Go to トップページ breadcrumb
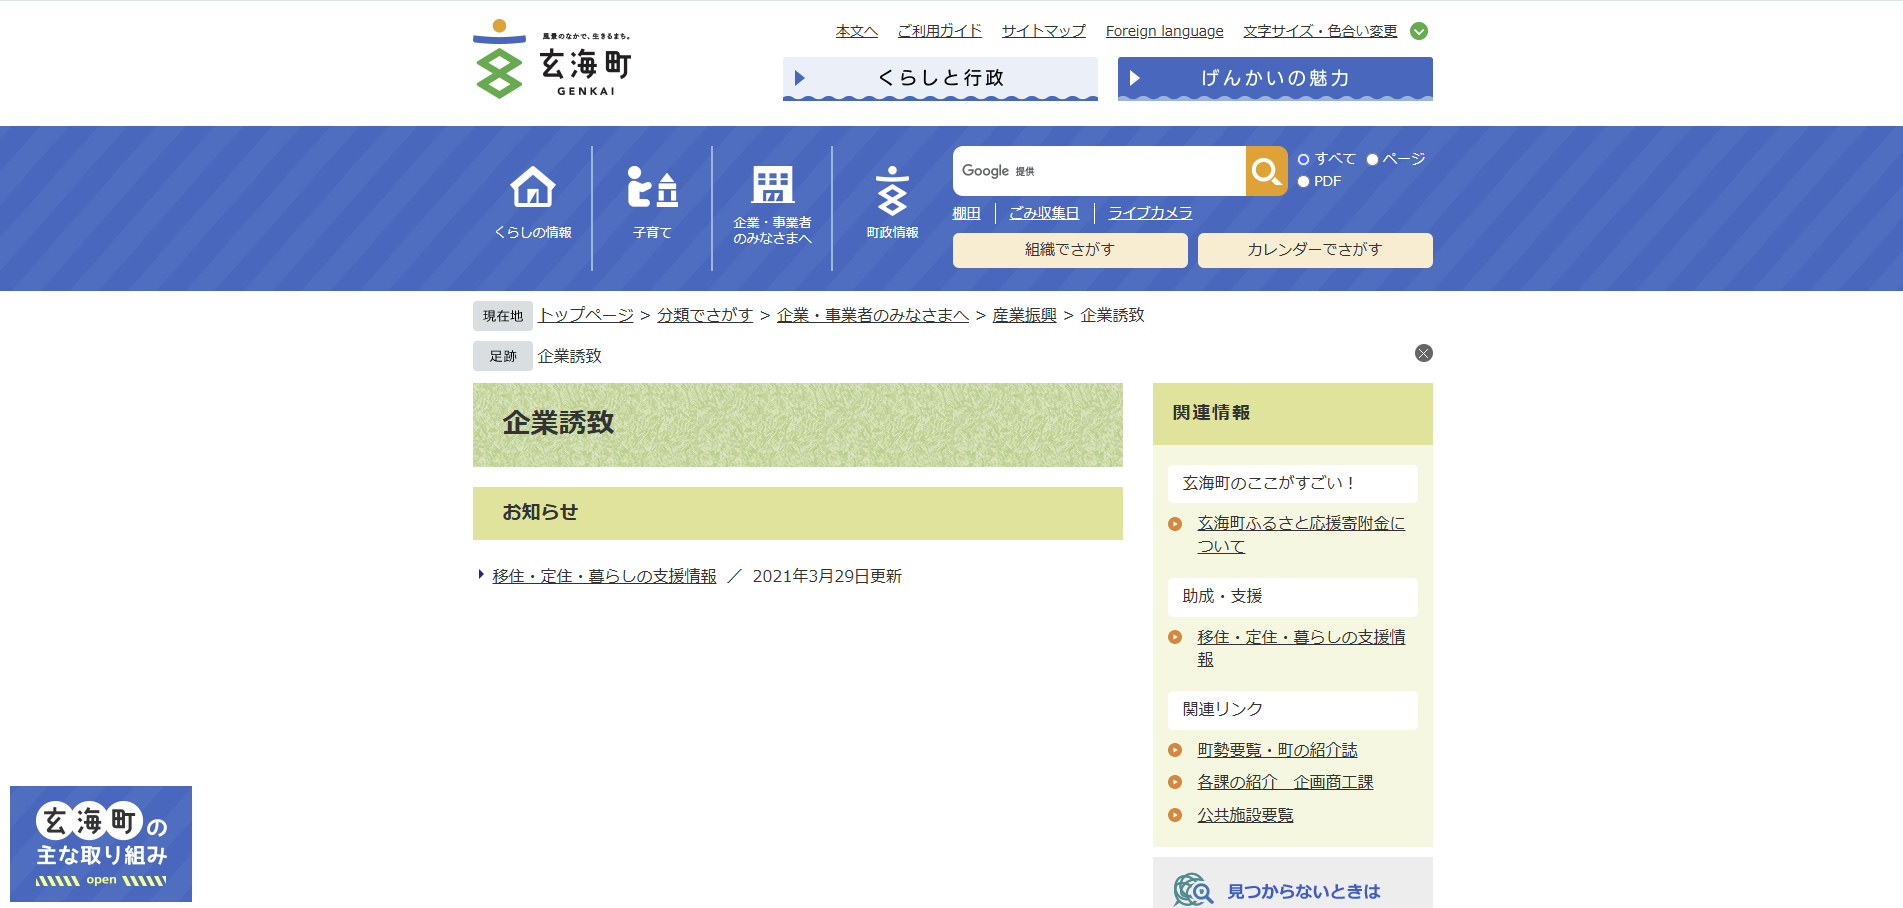Image resolution: width=1903 pixels, height=908 pixels. tap(586, 315)
